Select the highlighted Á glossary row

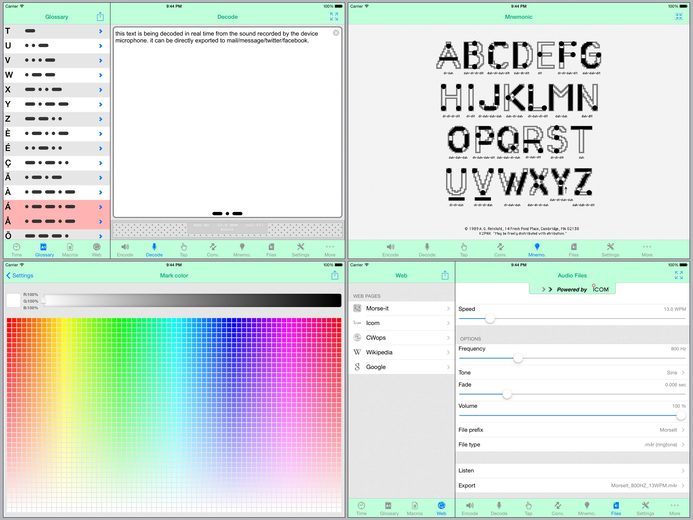tap(57, 207)
